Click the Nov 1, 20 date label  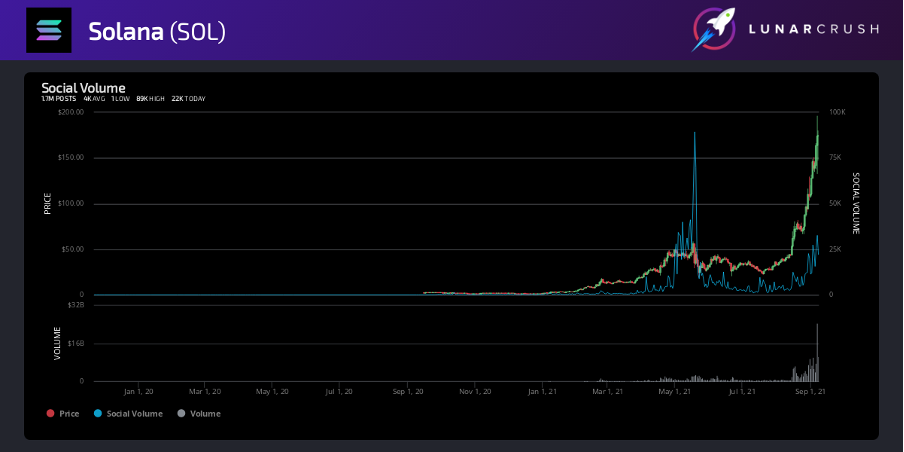click(x=475, y=392)
